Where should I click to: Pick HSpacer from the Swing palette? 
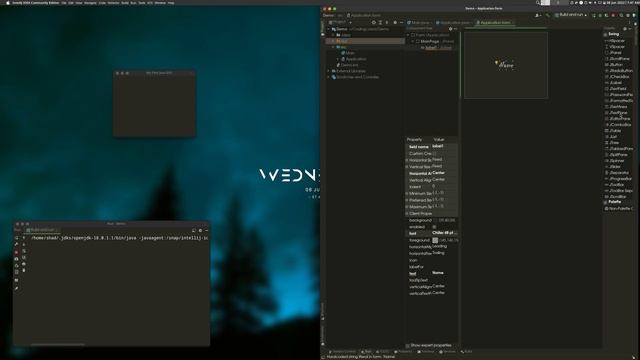click(615, 41)
